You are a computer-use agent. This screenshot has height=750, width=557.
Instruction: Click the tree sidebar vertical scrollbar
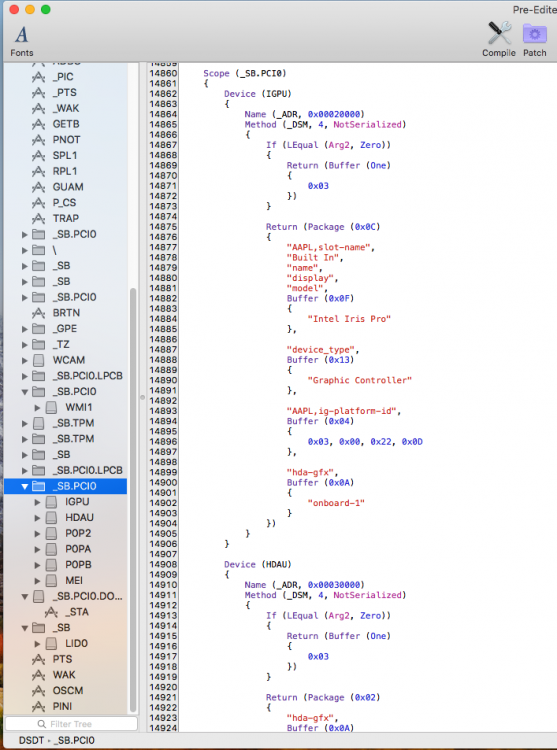(133, 500)
